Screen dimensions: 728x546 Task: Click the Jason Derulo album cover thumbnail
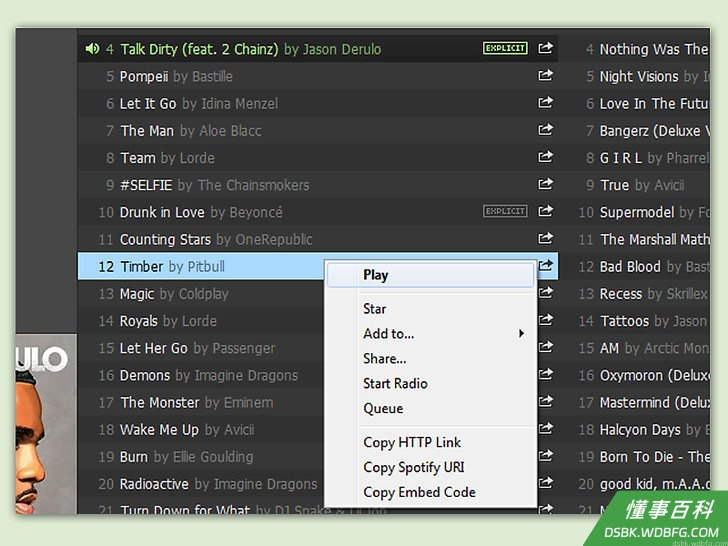coord(46,424)
